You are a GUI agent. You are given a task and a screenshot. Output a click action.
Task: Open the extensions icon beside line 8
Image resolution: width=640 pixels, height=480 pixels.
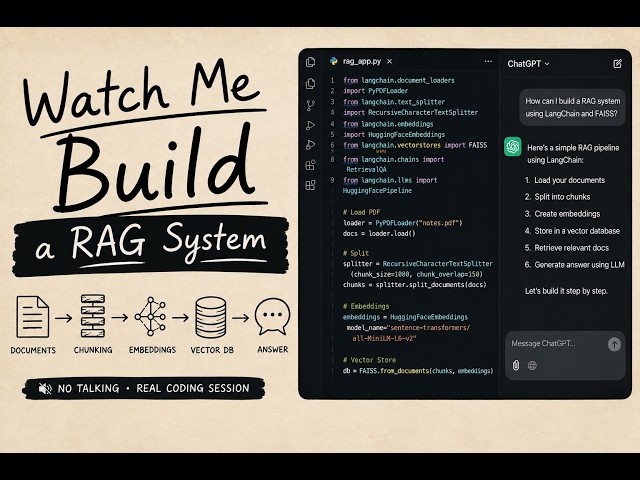(x=311, y=165)
